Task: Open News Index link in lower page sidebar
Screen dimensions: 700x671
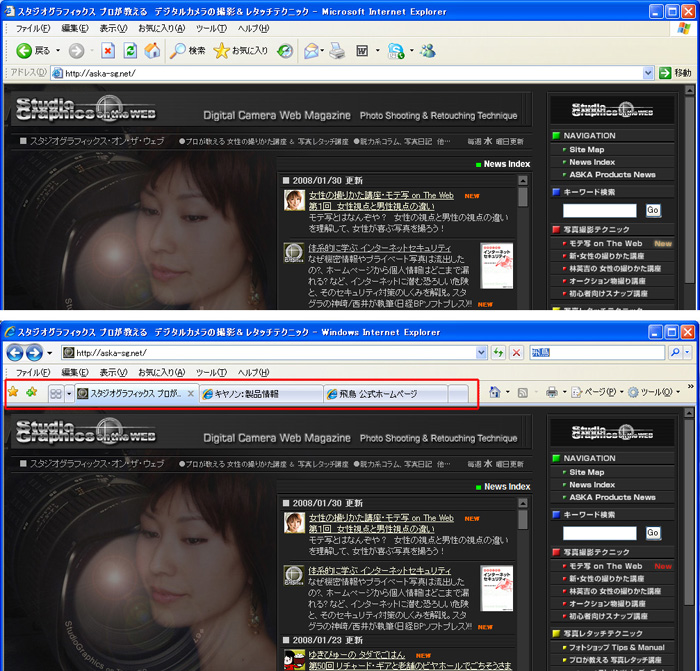Action: (x=592, y=484)
